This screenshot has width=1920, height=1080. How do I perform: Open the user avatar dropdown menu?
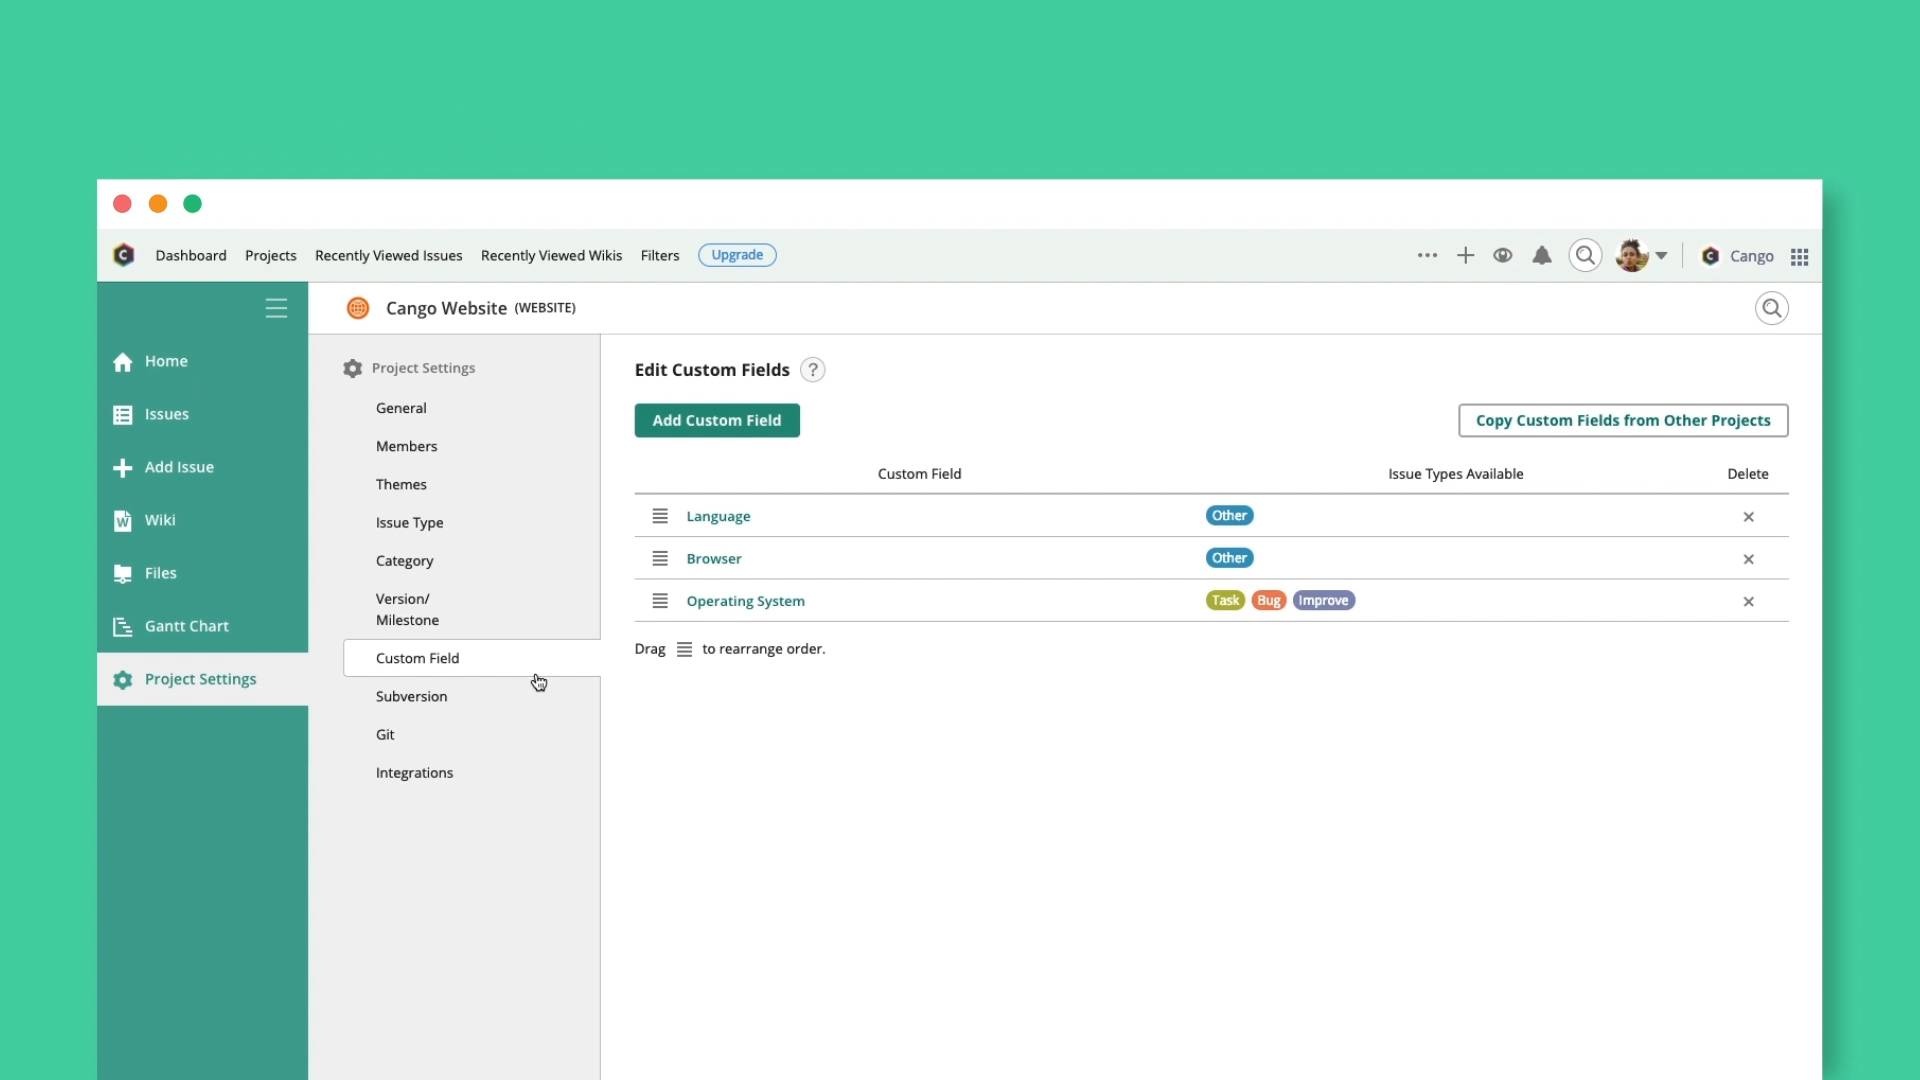(x=1640, y=255)
